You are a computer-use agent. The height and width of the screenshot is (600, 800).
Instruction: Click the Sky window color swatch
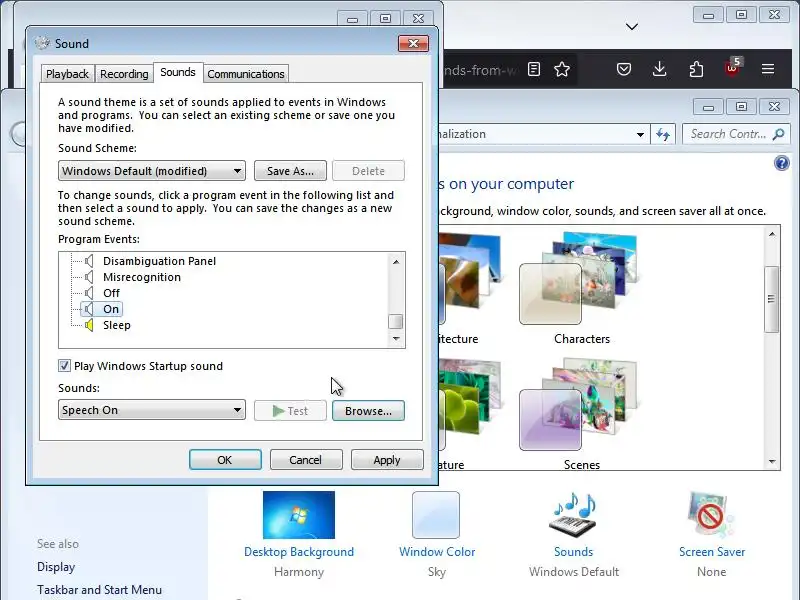coord(436,515)
